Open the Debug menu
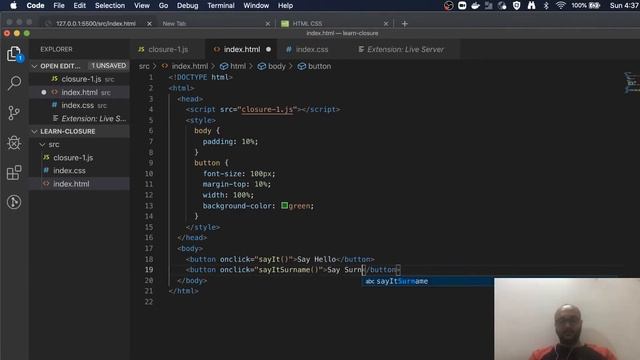Screen dimensions: 640x360 [187, 6]
